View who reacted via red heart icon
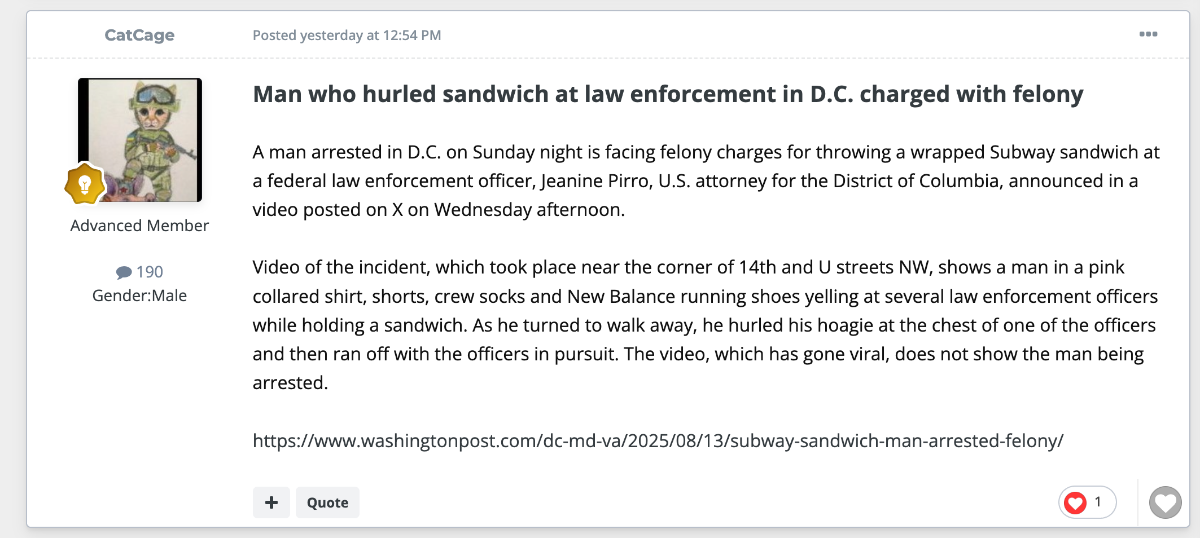This screenshot has width=1200, height=538. pos(1075,502)
